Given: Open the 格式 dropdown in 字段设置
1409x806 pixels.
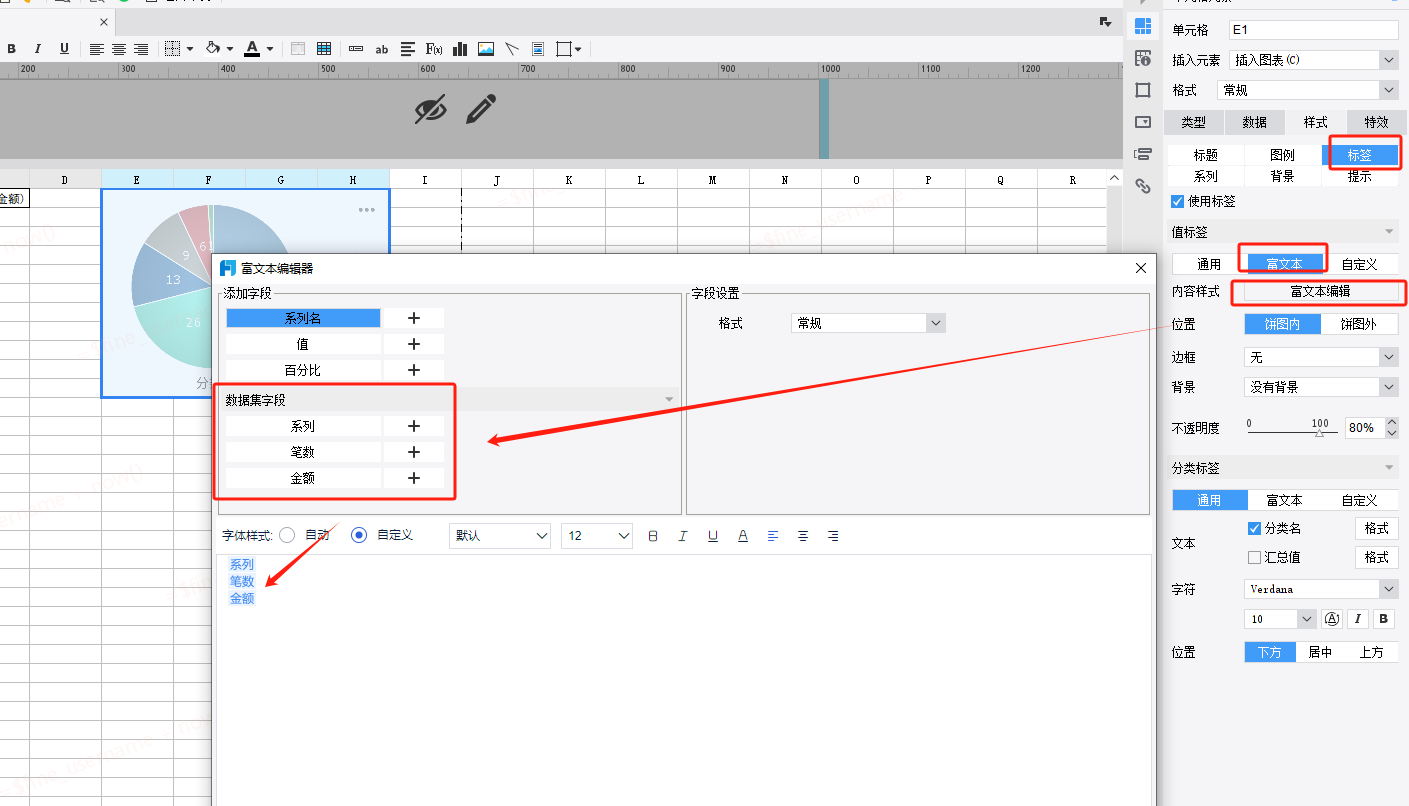Looking at the screenshot, I should coord(867,323).
